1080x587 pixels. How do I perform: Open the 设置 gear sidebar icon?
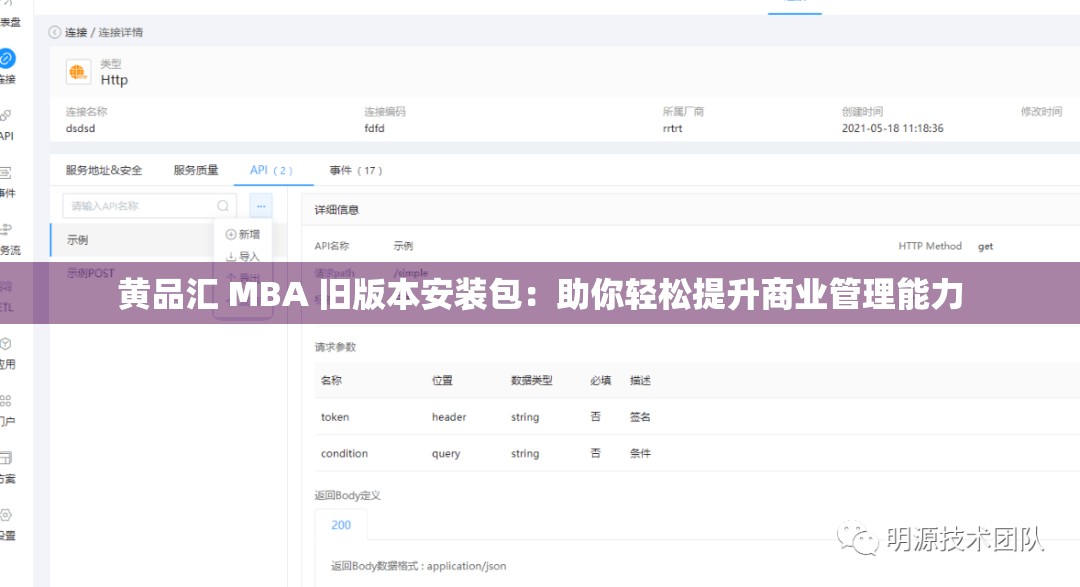pos(6,515)
